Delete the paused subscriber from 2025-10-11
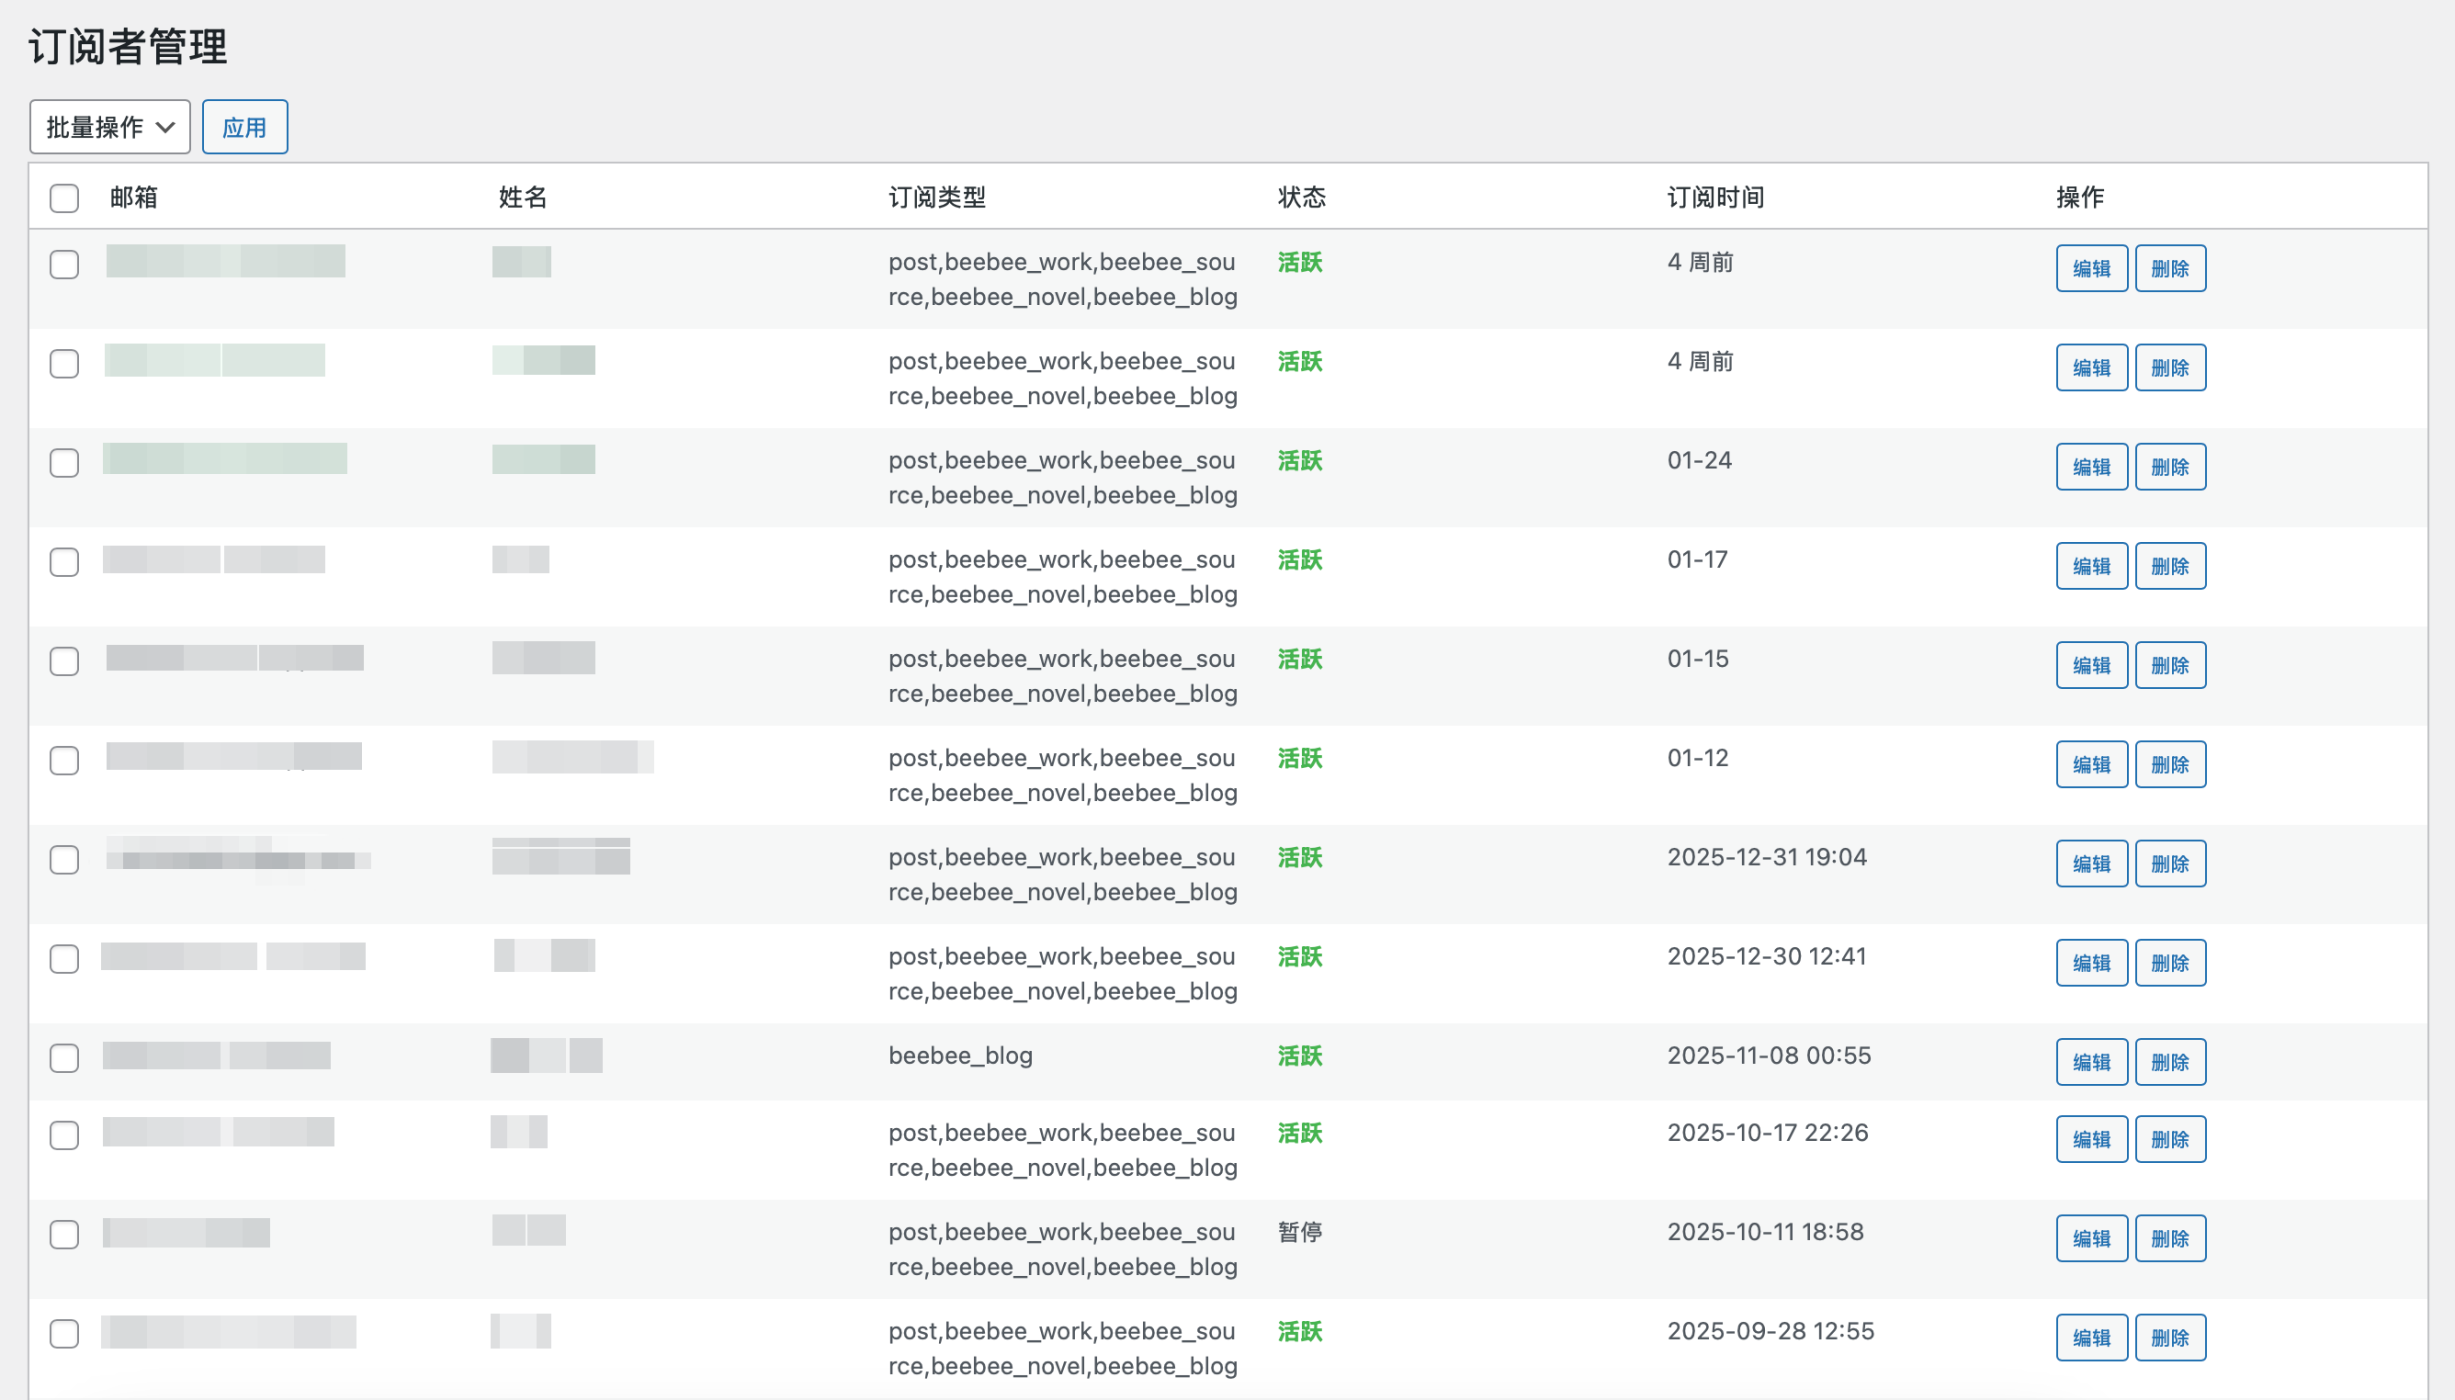 click(x=2169, y=1239)
